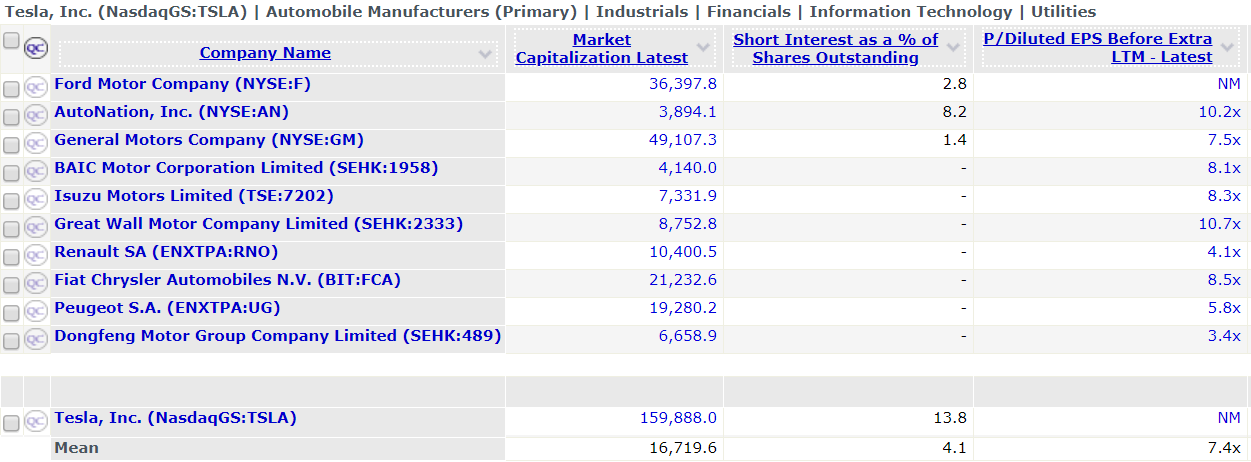
Task: Click Ford P/E value NM
Action: pyautogui.click(x=1229, y=84)
